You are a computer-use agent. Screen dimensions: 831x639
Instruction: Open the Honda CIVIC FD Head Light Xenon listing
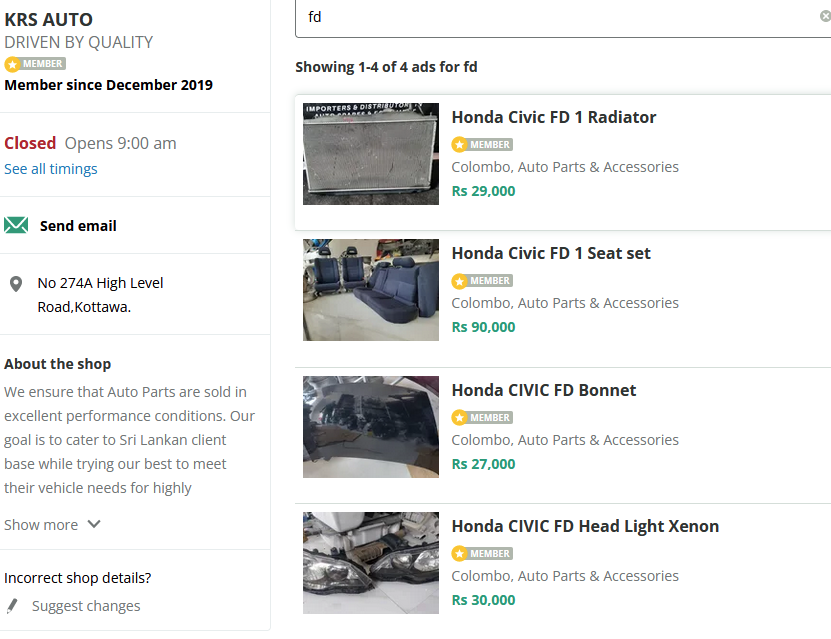[x=585, y=526]
